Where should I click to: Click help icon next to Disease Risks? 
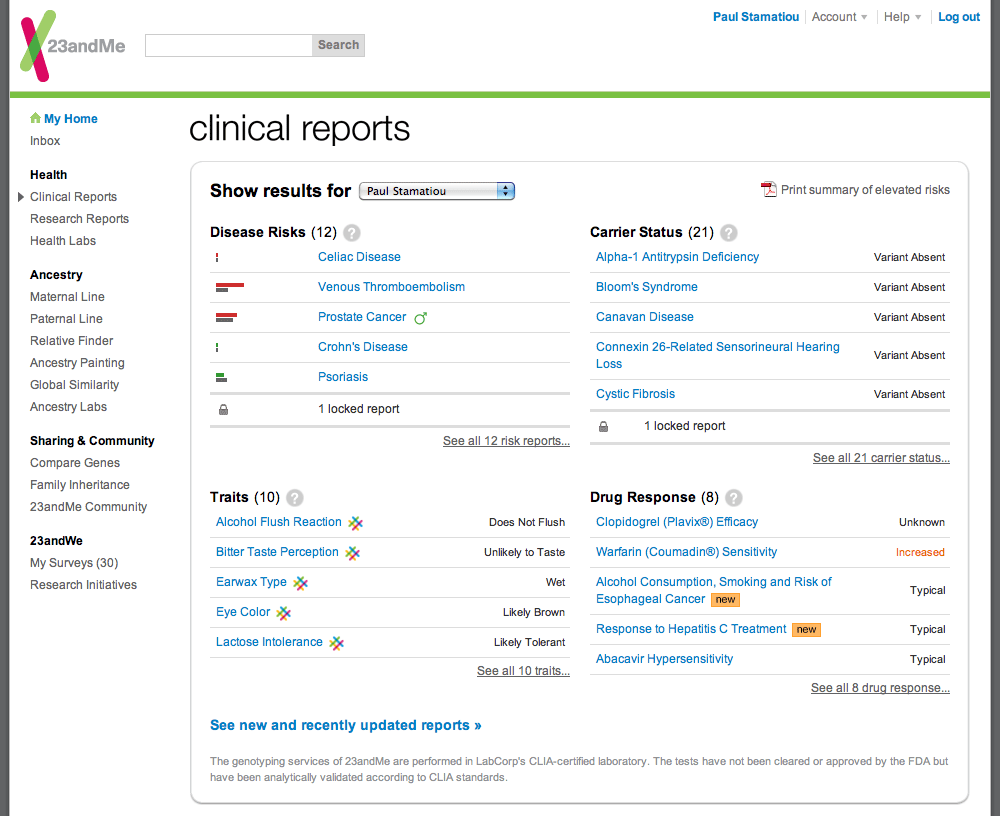[x=351, y=233]
